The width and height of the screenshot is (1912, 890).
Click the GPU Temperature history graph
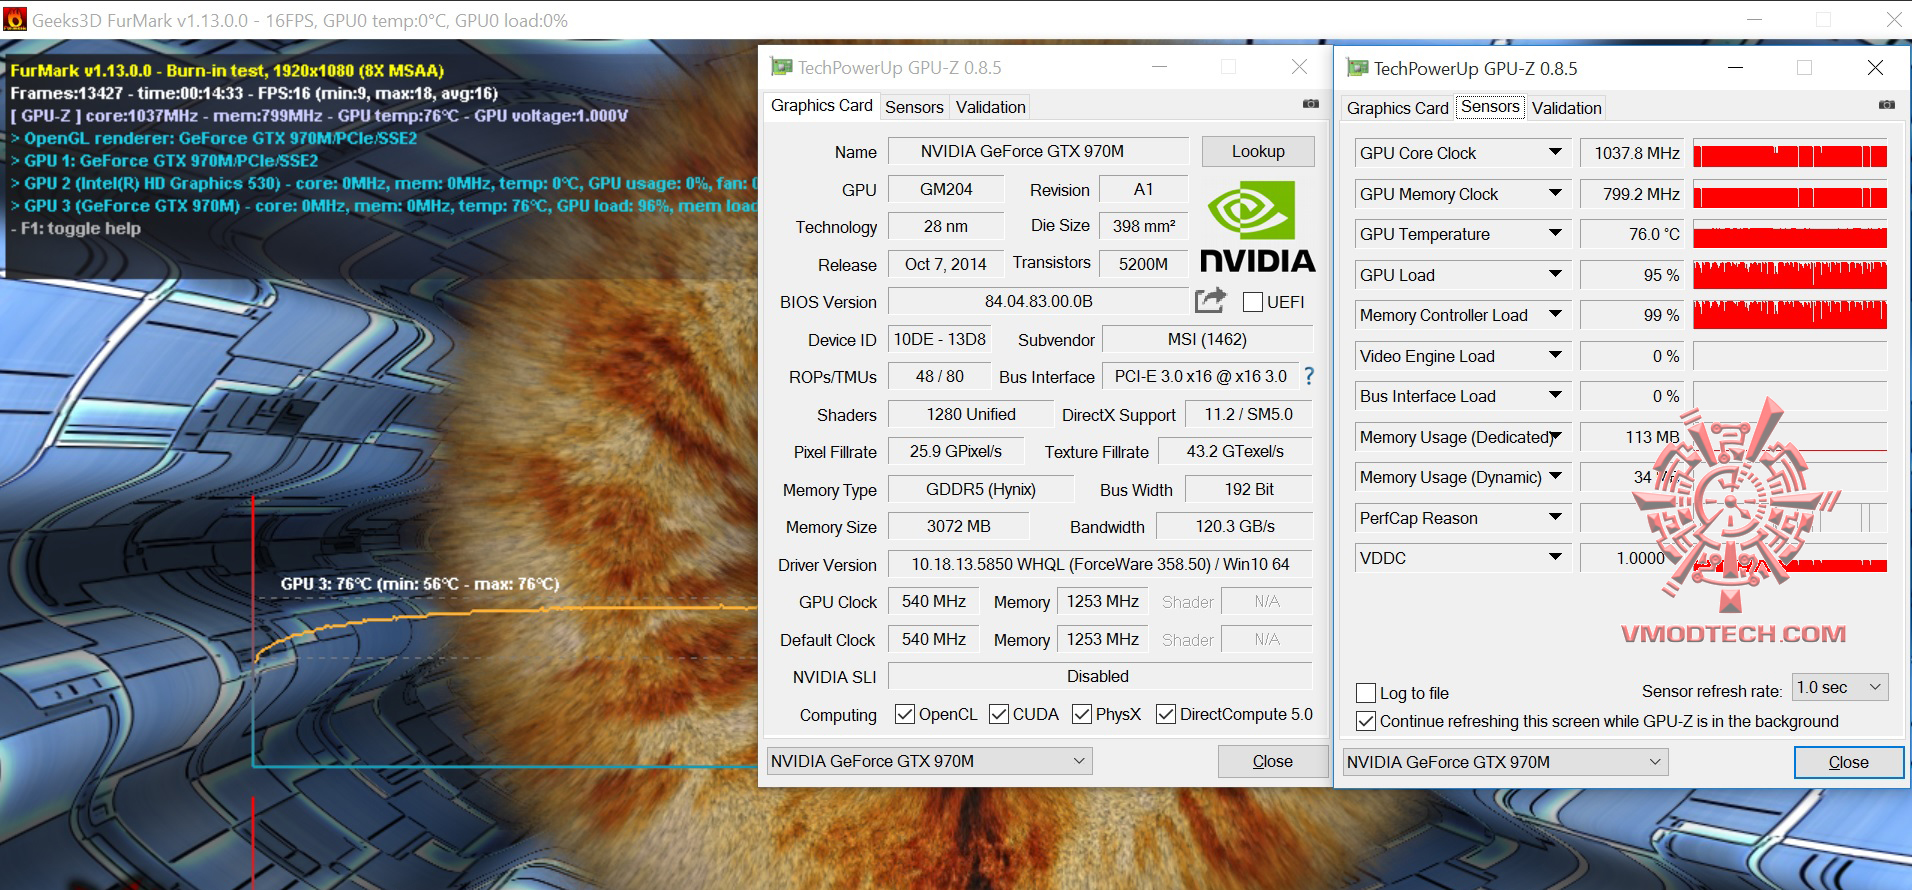[1790, 234]
